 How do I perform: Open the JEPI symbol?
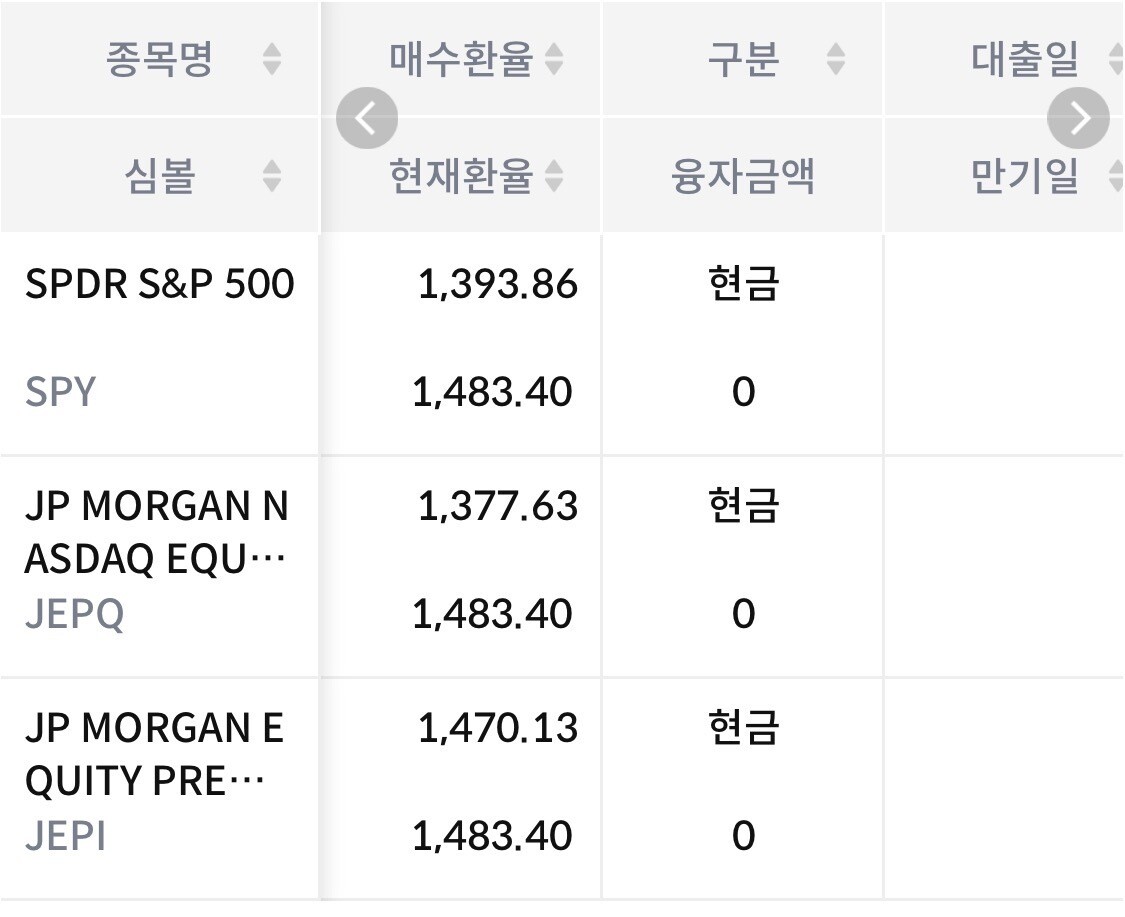pos(65,836)
